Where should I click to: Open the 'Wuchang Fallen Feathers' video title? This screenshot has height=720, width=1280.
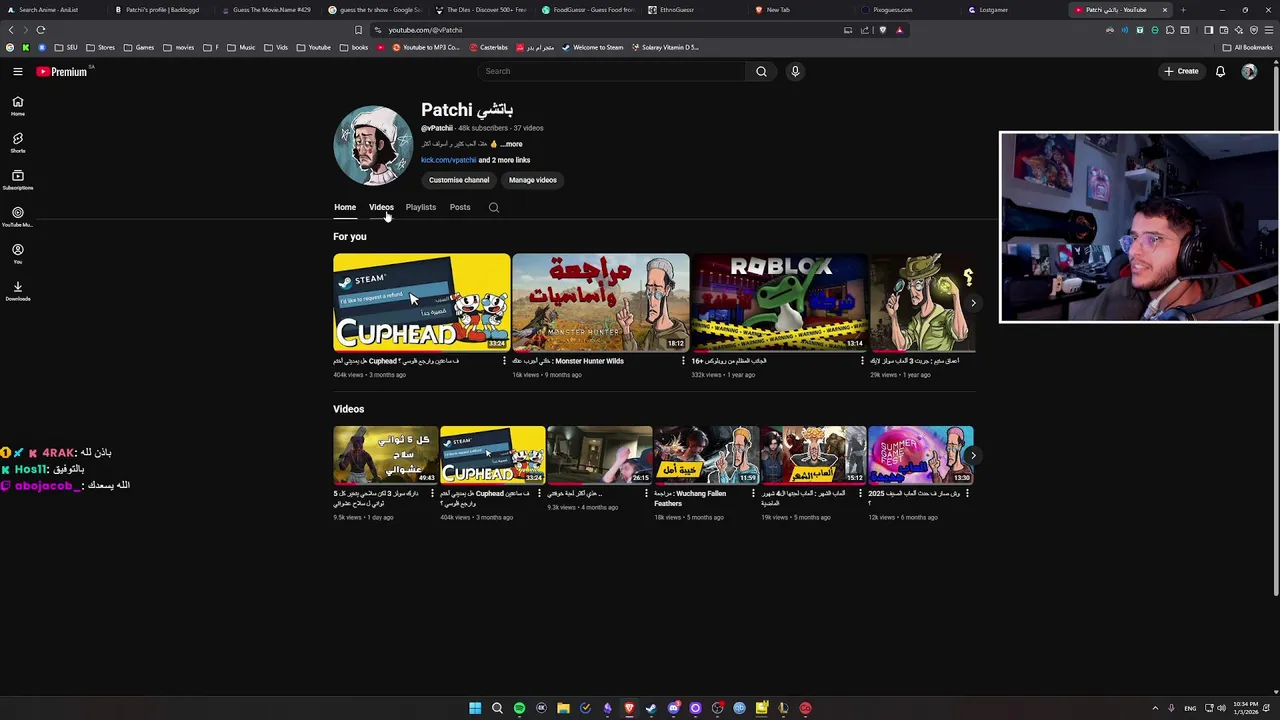point(690,498)
